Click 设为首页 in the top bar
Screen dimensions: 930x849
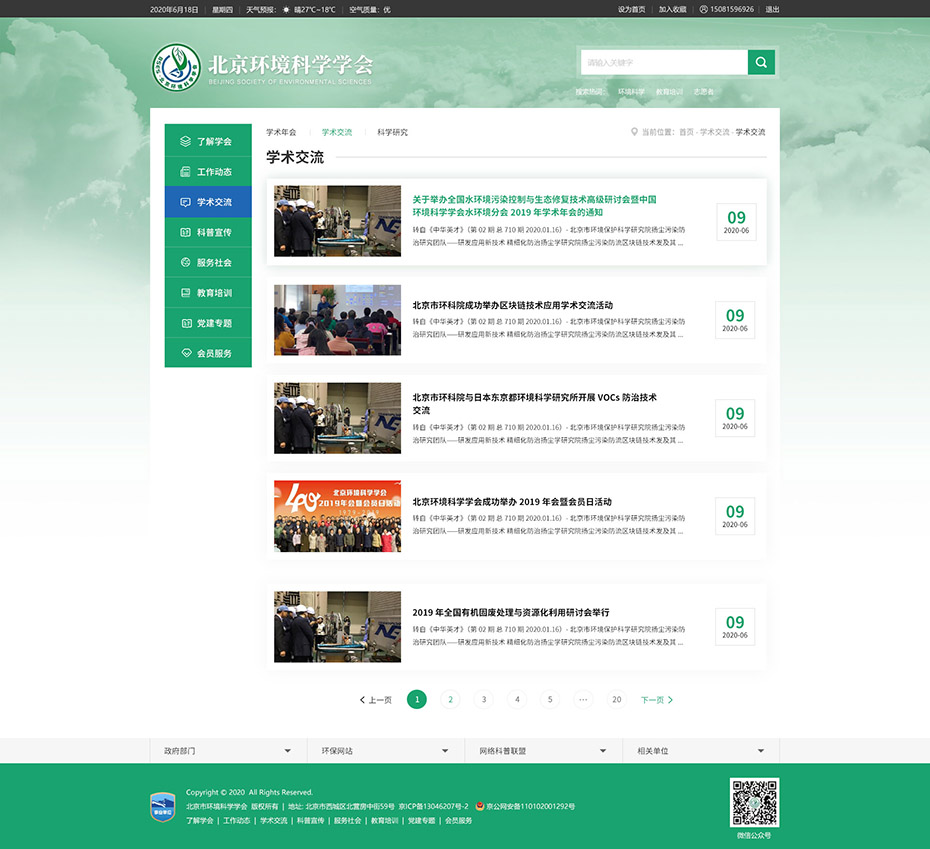[631, 9]
